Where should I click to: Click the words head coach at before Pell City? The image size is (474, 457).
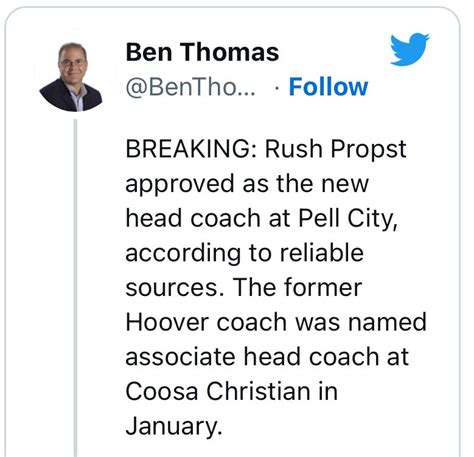[x=208, y=218]
